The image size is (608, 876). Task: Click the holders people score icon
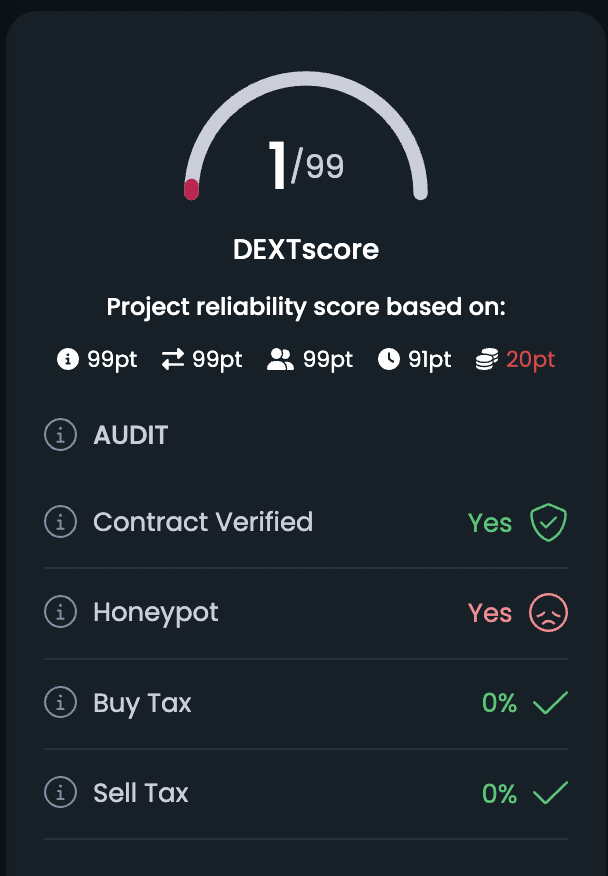pyautogui.click(x=280, y=360)
